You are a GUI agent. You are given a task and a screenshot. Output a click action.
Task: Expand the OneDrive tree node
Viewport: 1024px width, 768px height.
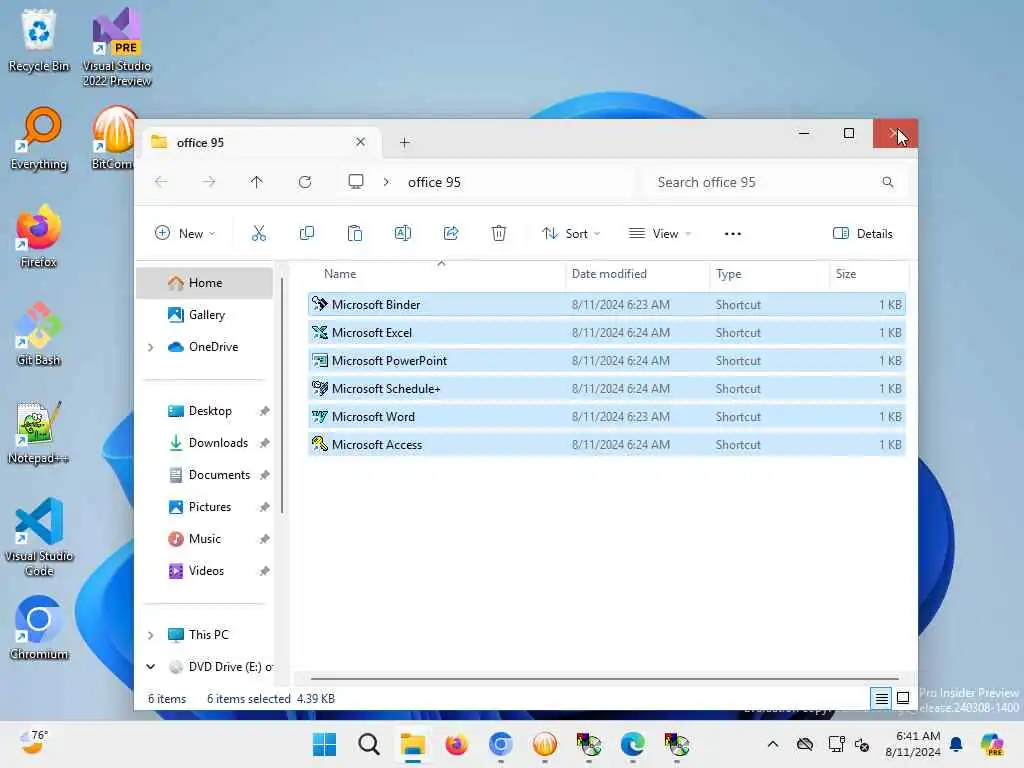150,347
